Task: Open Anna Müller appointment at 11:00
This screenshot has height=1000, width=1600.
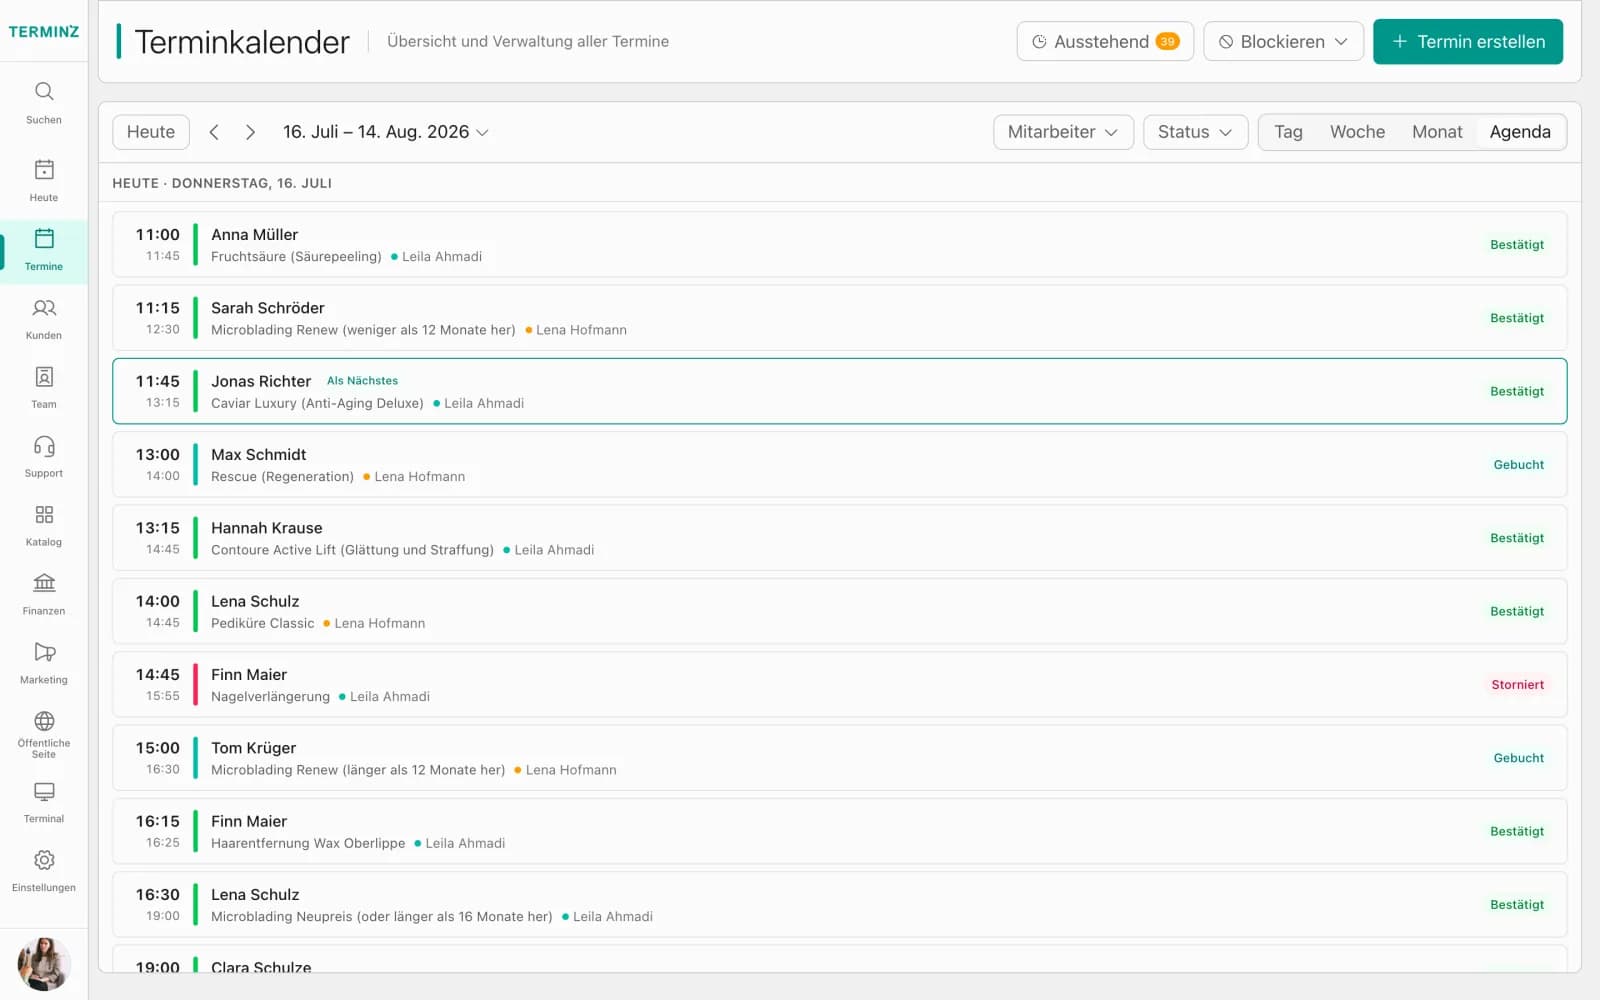Action: pos(839,244)
